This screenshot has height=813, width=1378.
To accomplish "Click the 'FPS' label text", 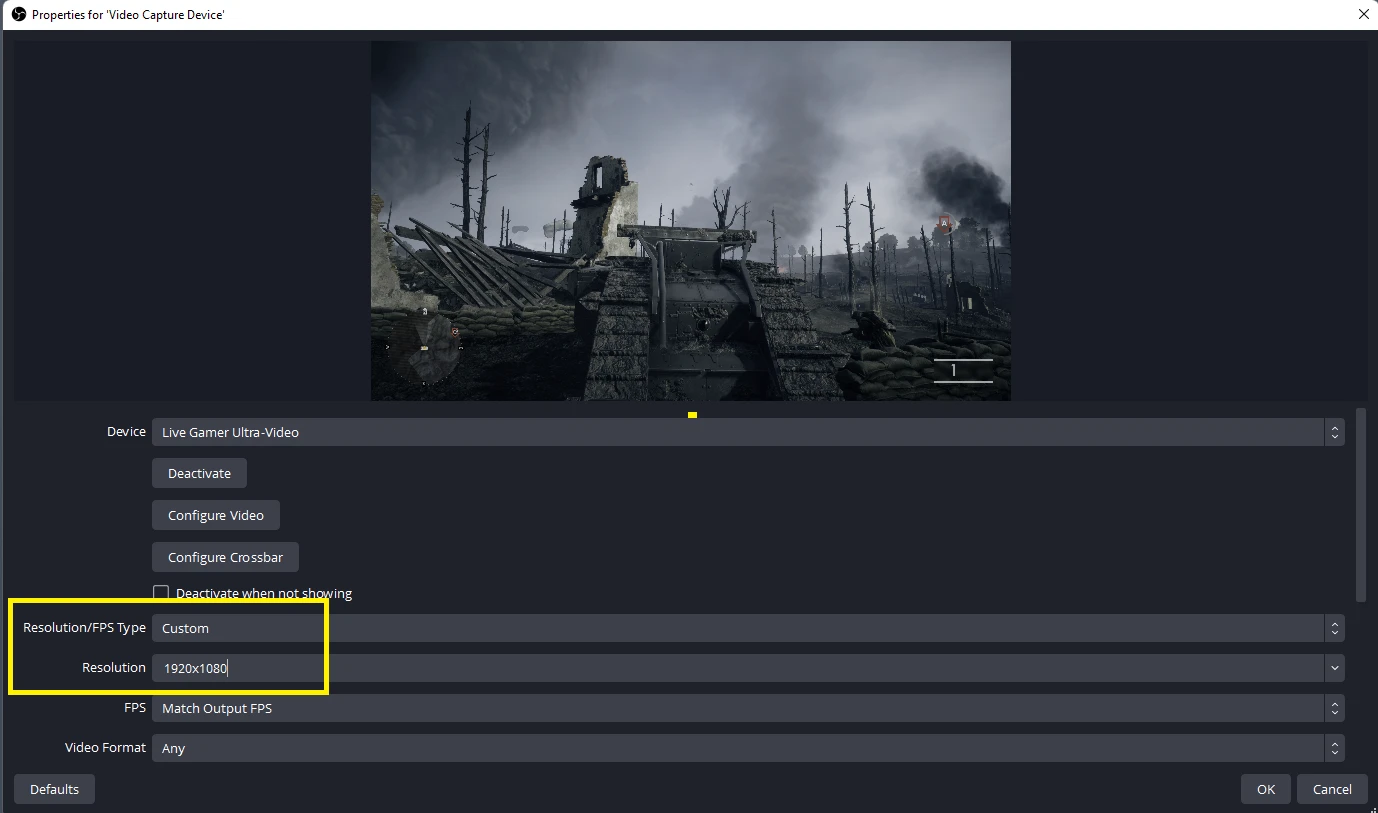I will 135,707.
